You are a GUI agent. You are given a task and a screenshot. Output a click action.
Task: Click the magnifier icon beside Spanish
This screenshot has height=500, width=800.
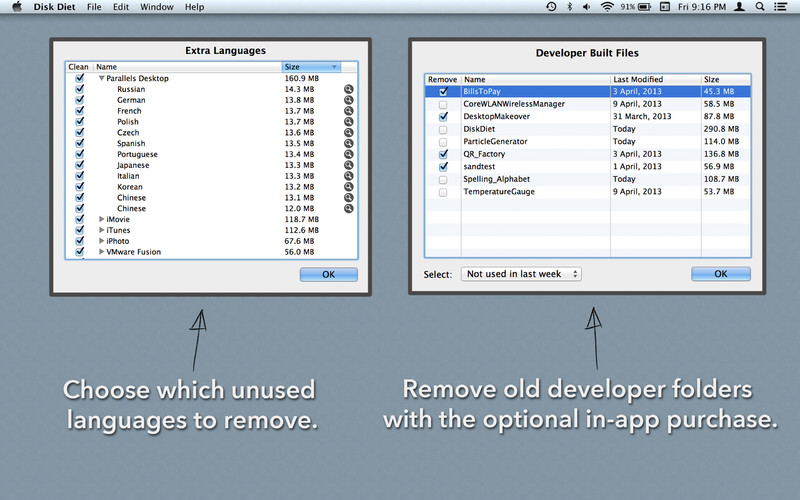click(x=348, y=143)
